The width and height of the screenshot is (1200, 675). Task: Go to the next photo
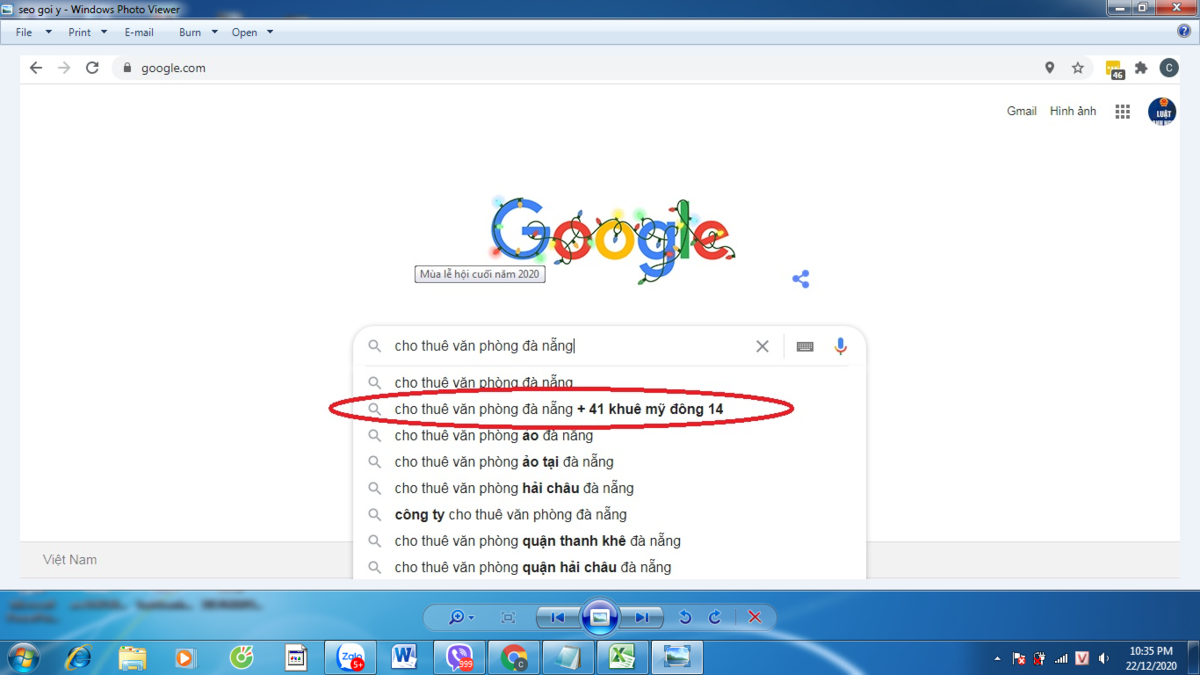tap(641, 617)
